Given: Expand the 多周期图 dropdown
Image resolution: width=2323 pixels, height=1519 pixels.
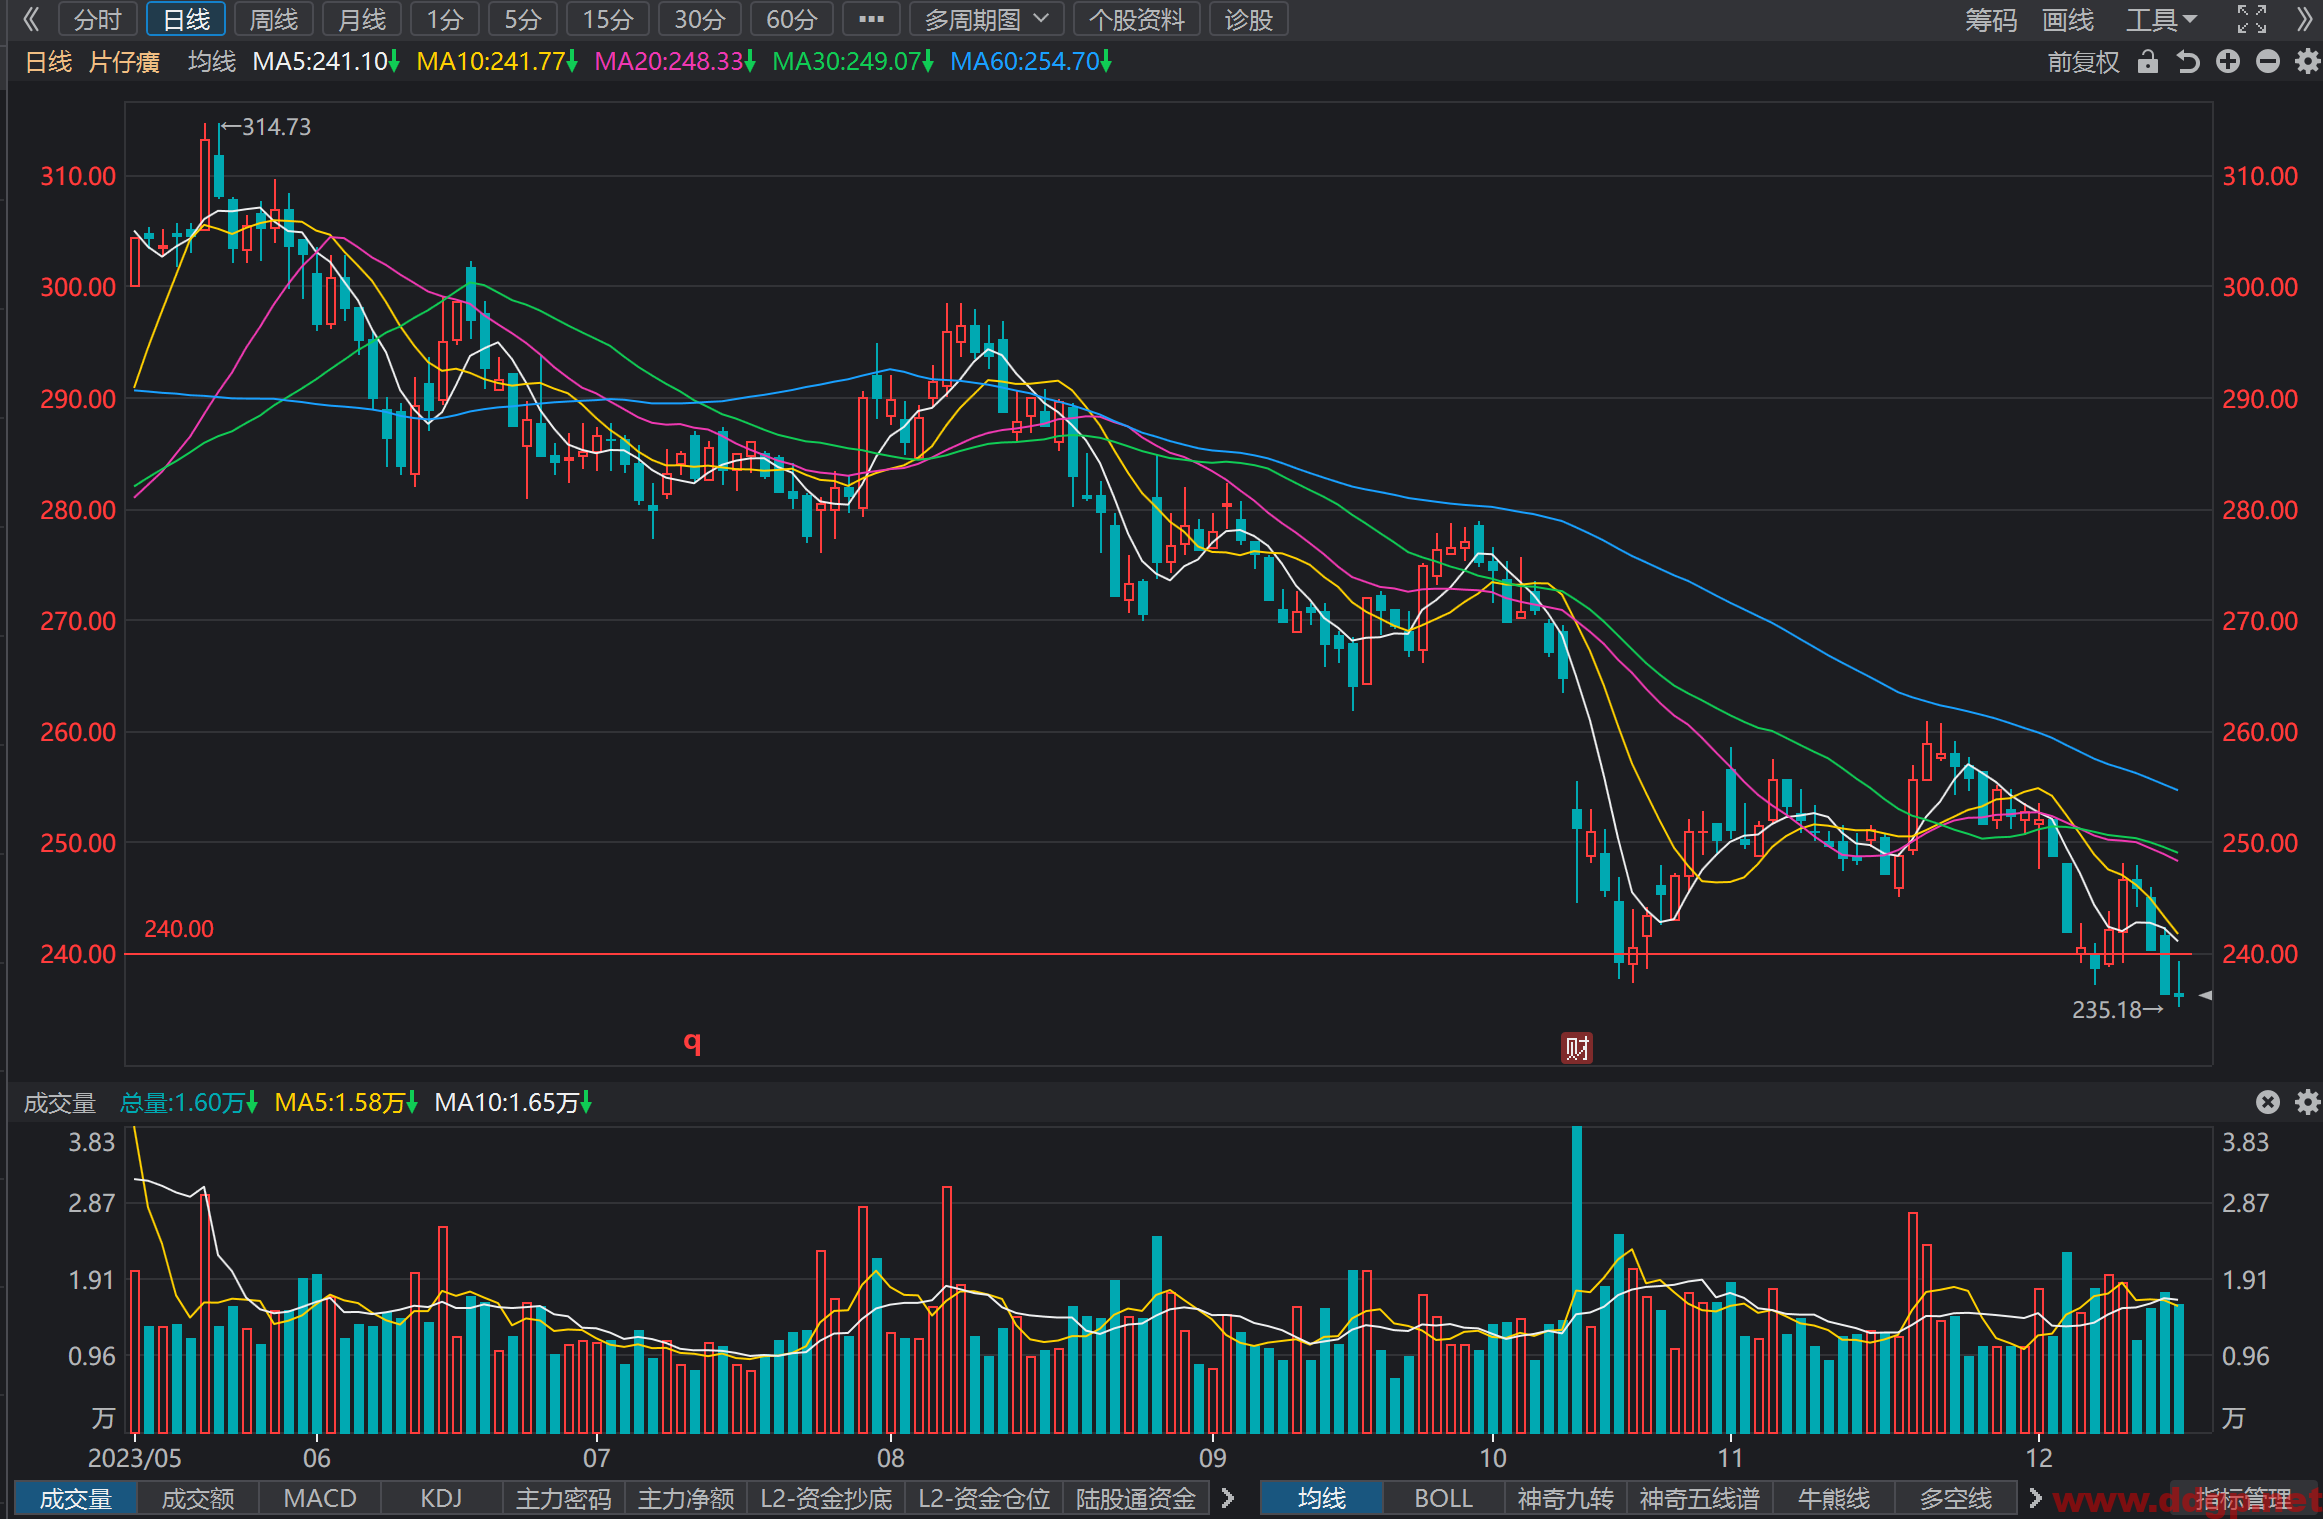Looking at the screenshot, I should [986, 19].
